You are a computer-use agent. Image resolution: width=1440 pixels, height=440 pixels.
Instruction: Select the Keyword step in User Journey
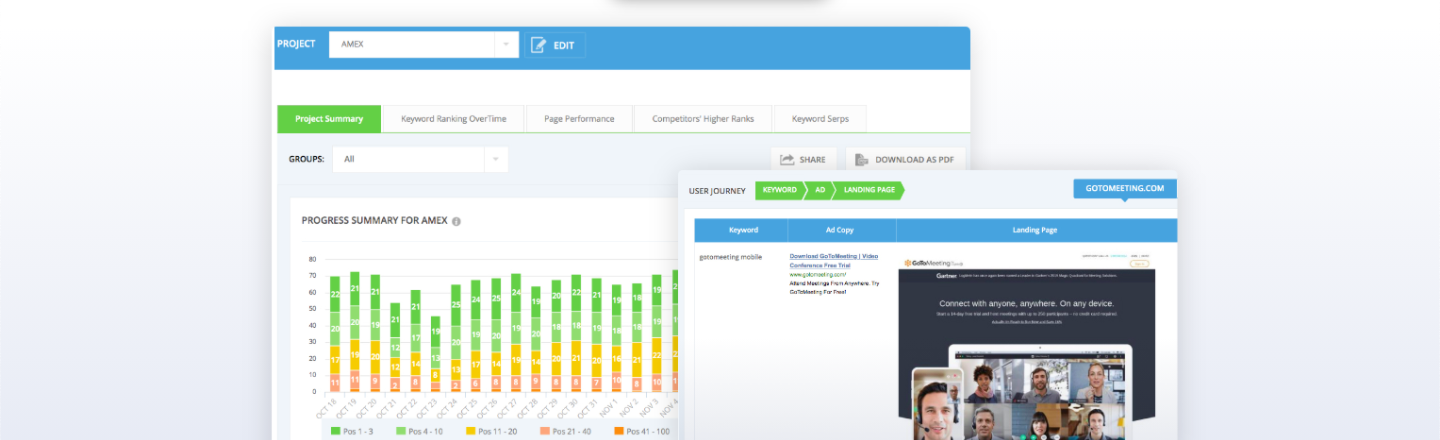click(x=779, y=190)
